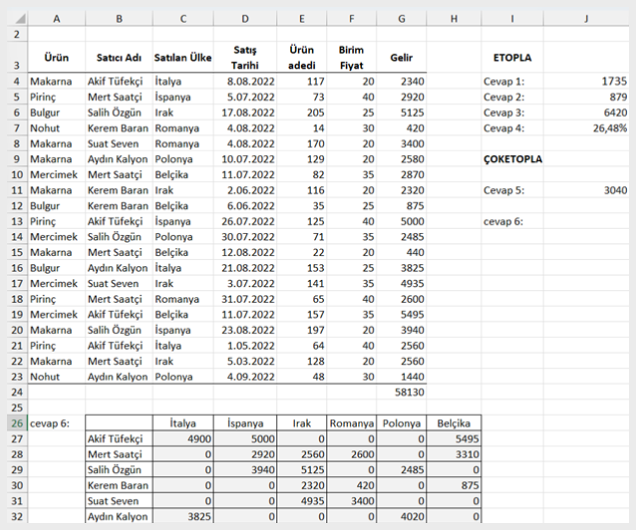The width and height of the screenshot is (636, 530).
Task: Click the cevap 6: label in row 26
Action: [x=56, y=423]
